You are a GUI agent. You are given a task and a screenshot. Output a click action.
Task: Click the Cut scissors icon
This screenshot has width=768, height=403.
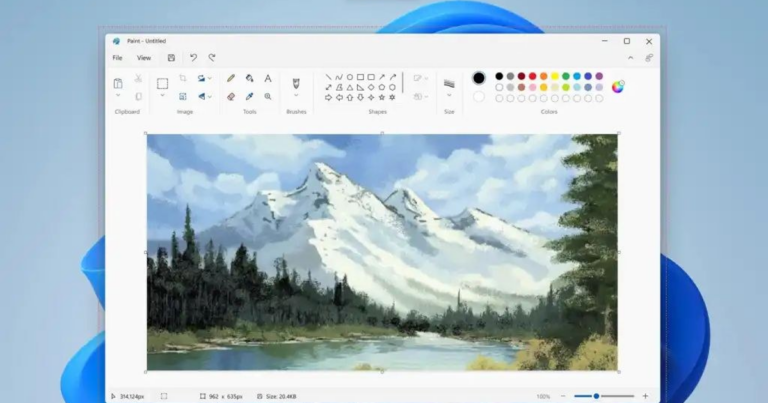(x=139, y=78)
